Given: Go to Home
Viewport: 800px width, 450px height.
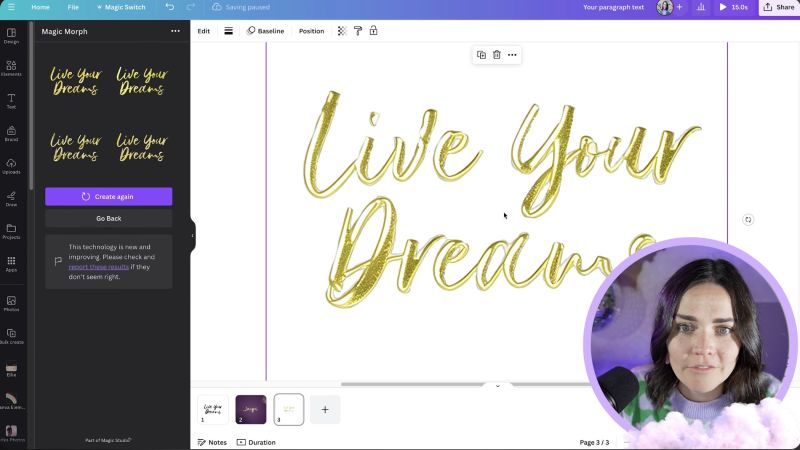Looking at the screenshot, I should (40, 7).
